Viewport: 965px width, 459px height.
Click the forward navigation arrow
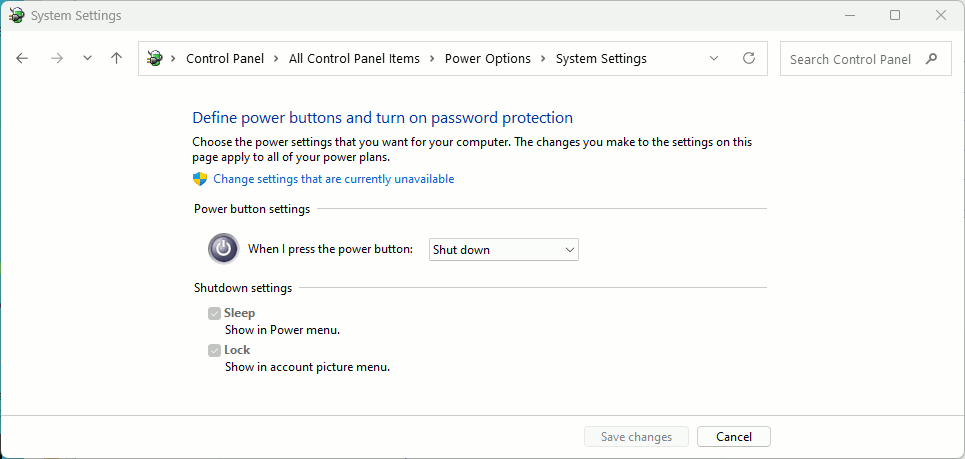coord(57,58)
